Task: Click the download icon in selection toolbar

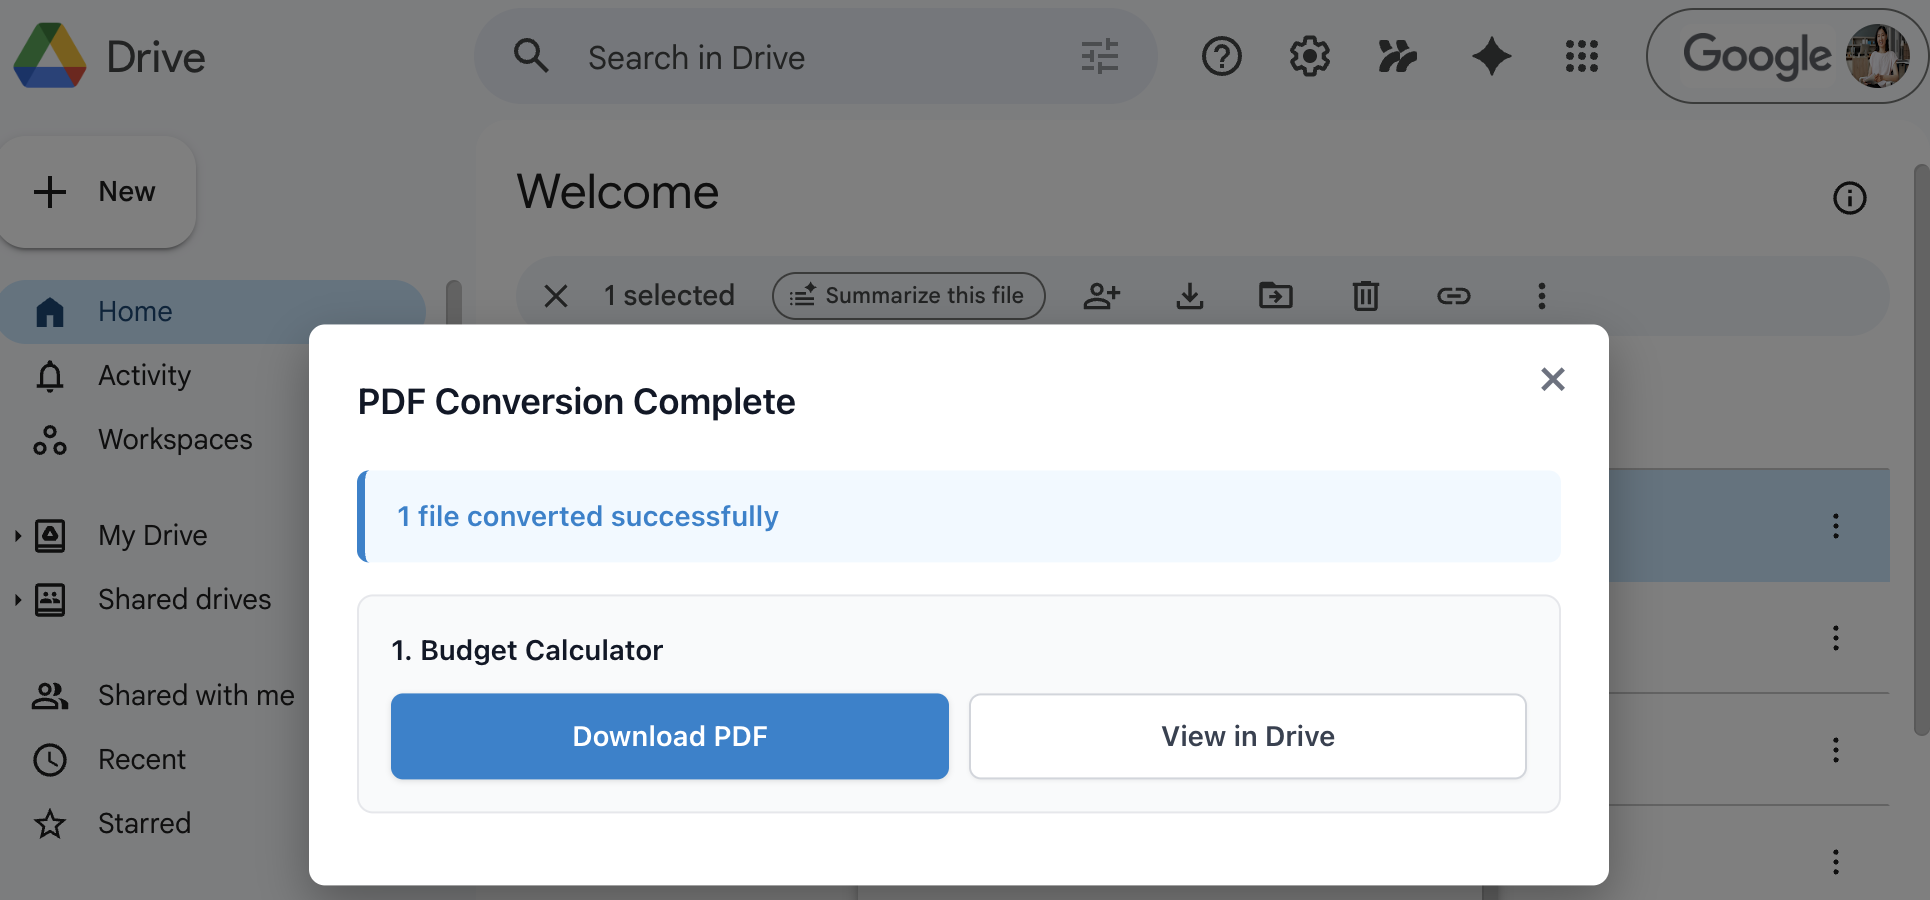Action: (1189, 296)
